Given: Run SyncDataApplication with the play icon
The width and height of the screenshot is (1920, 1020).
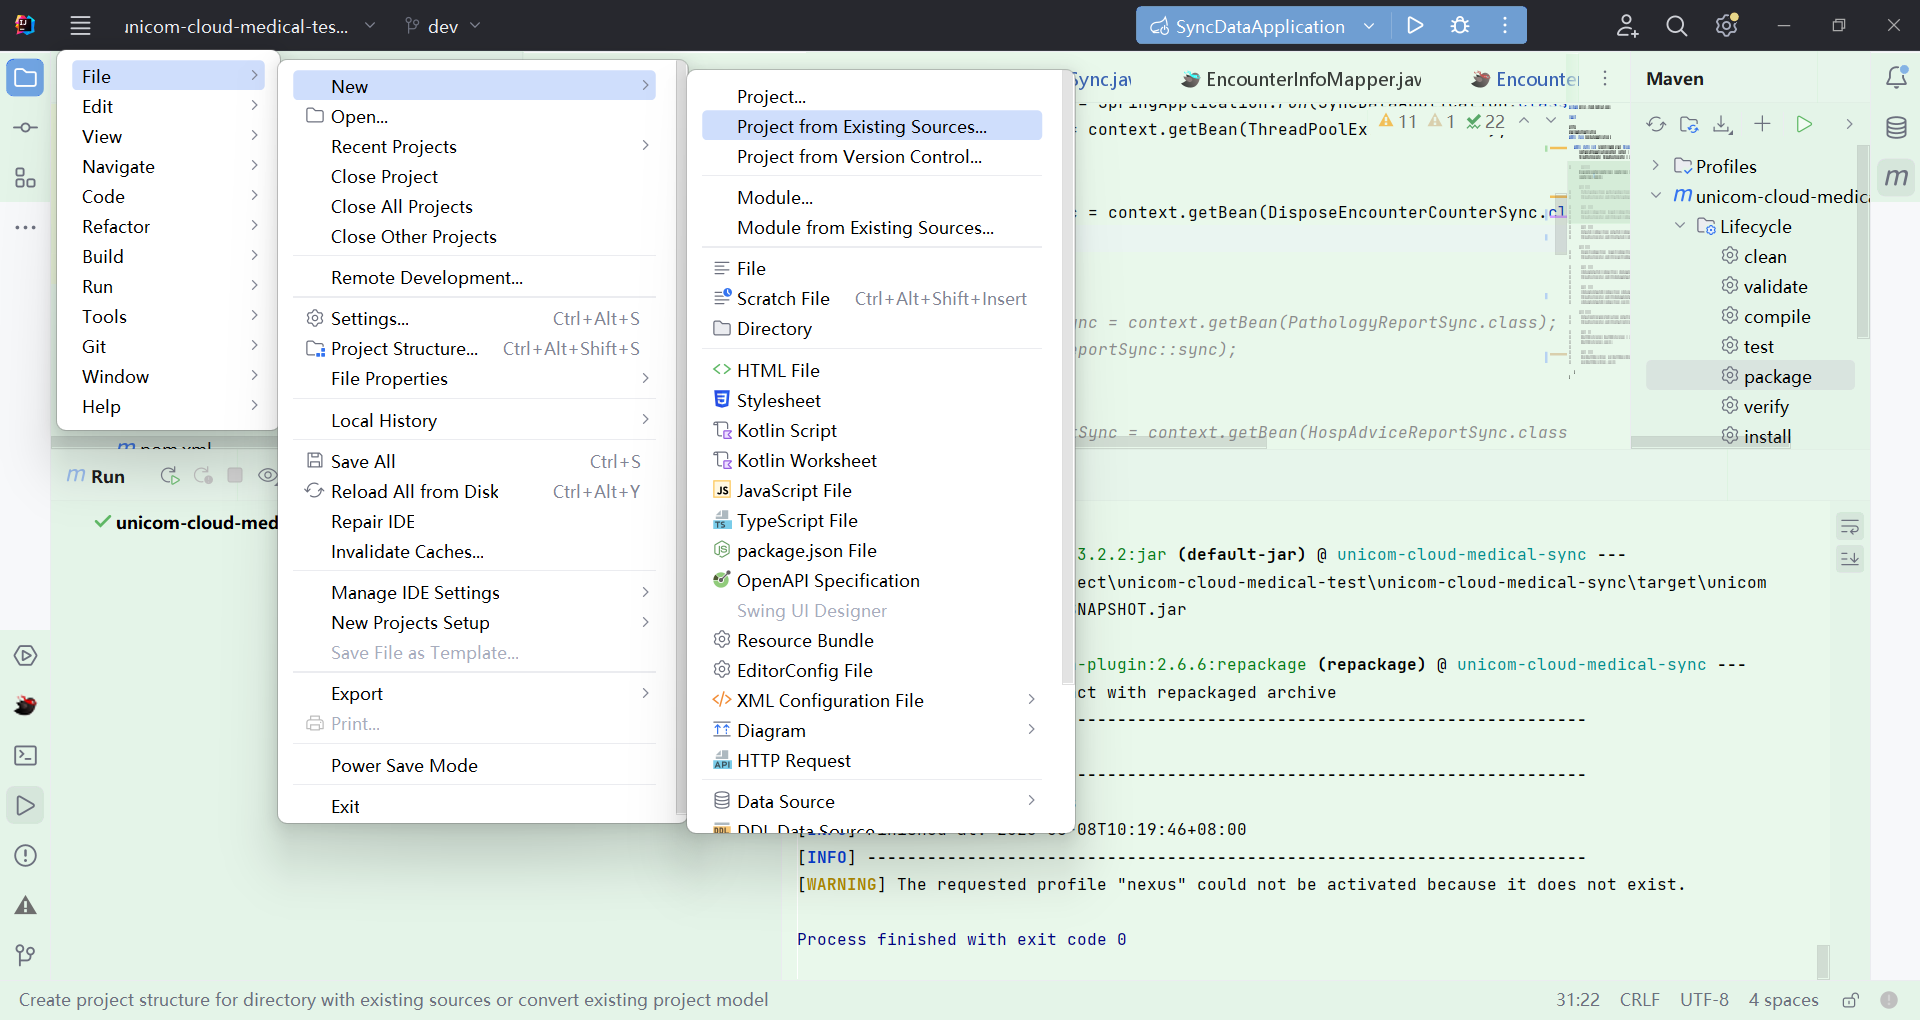Looking at the screenshot, I should 1415,26.
